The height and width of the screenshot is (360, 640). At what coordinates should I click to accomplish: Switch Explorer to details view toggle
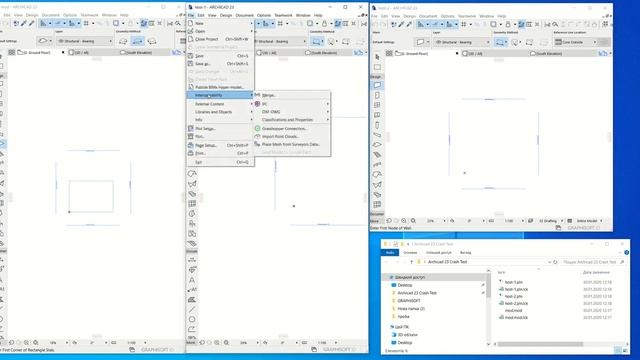tap(618, 351)
